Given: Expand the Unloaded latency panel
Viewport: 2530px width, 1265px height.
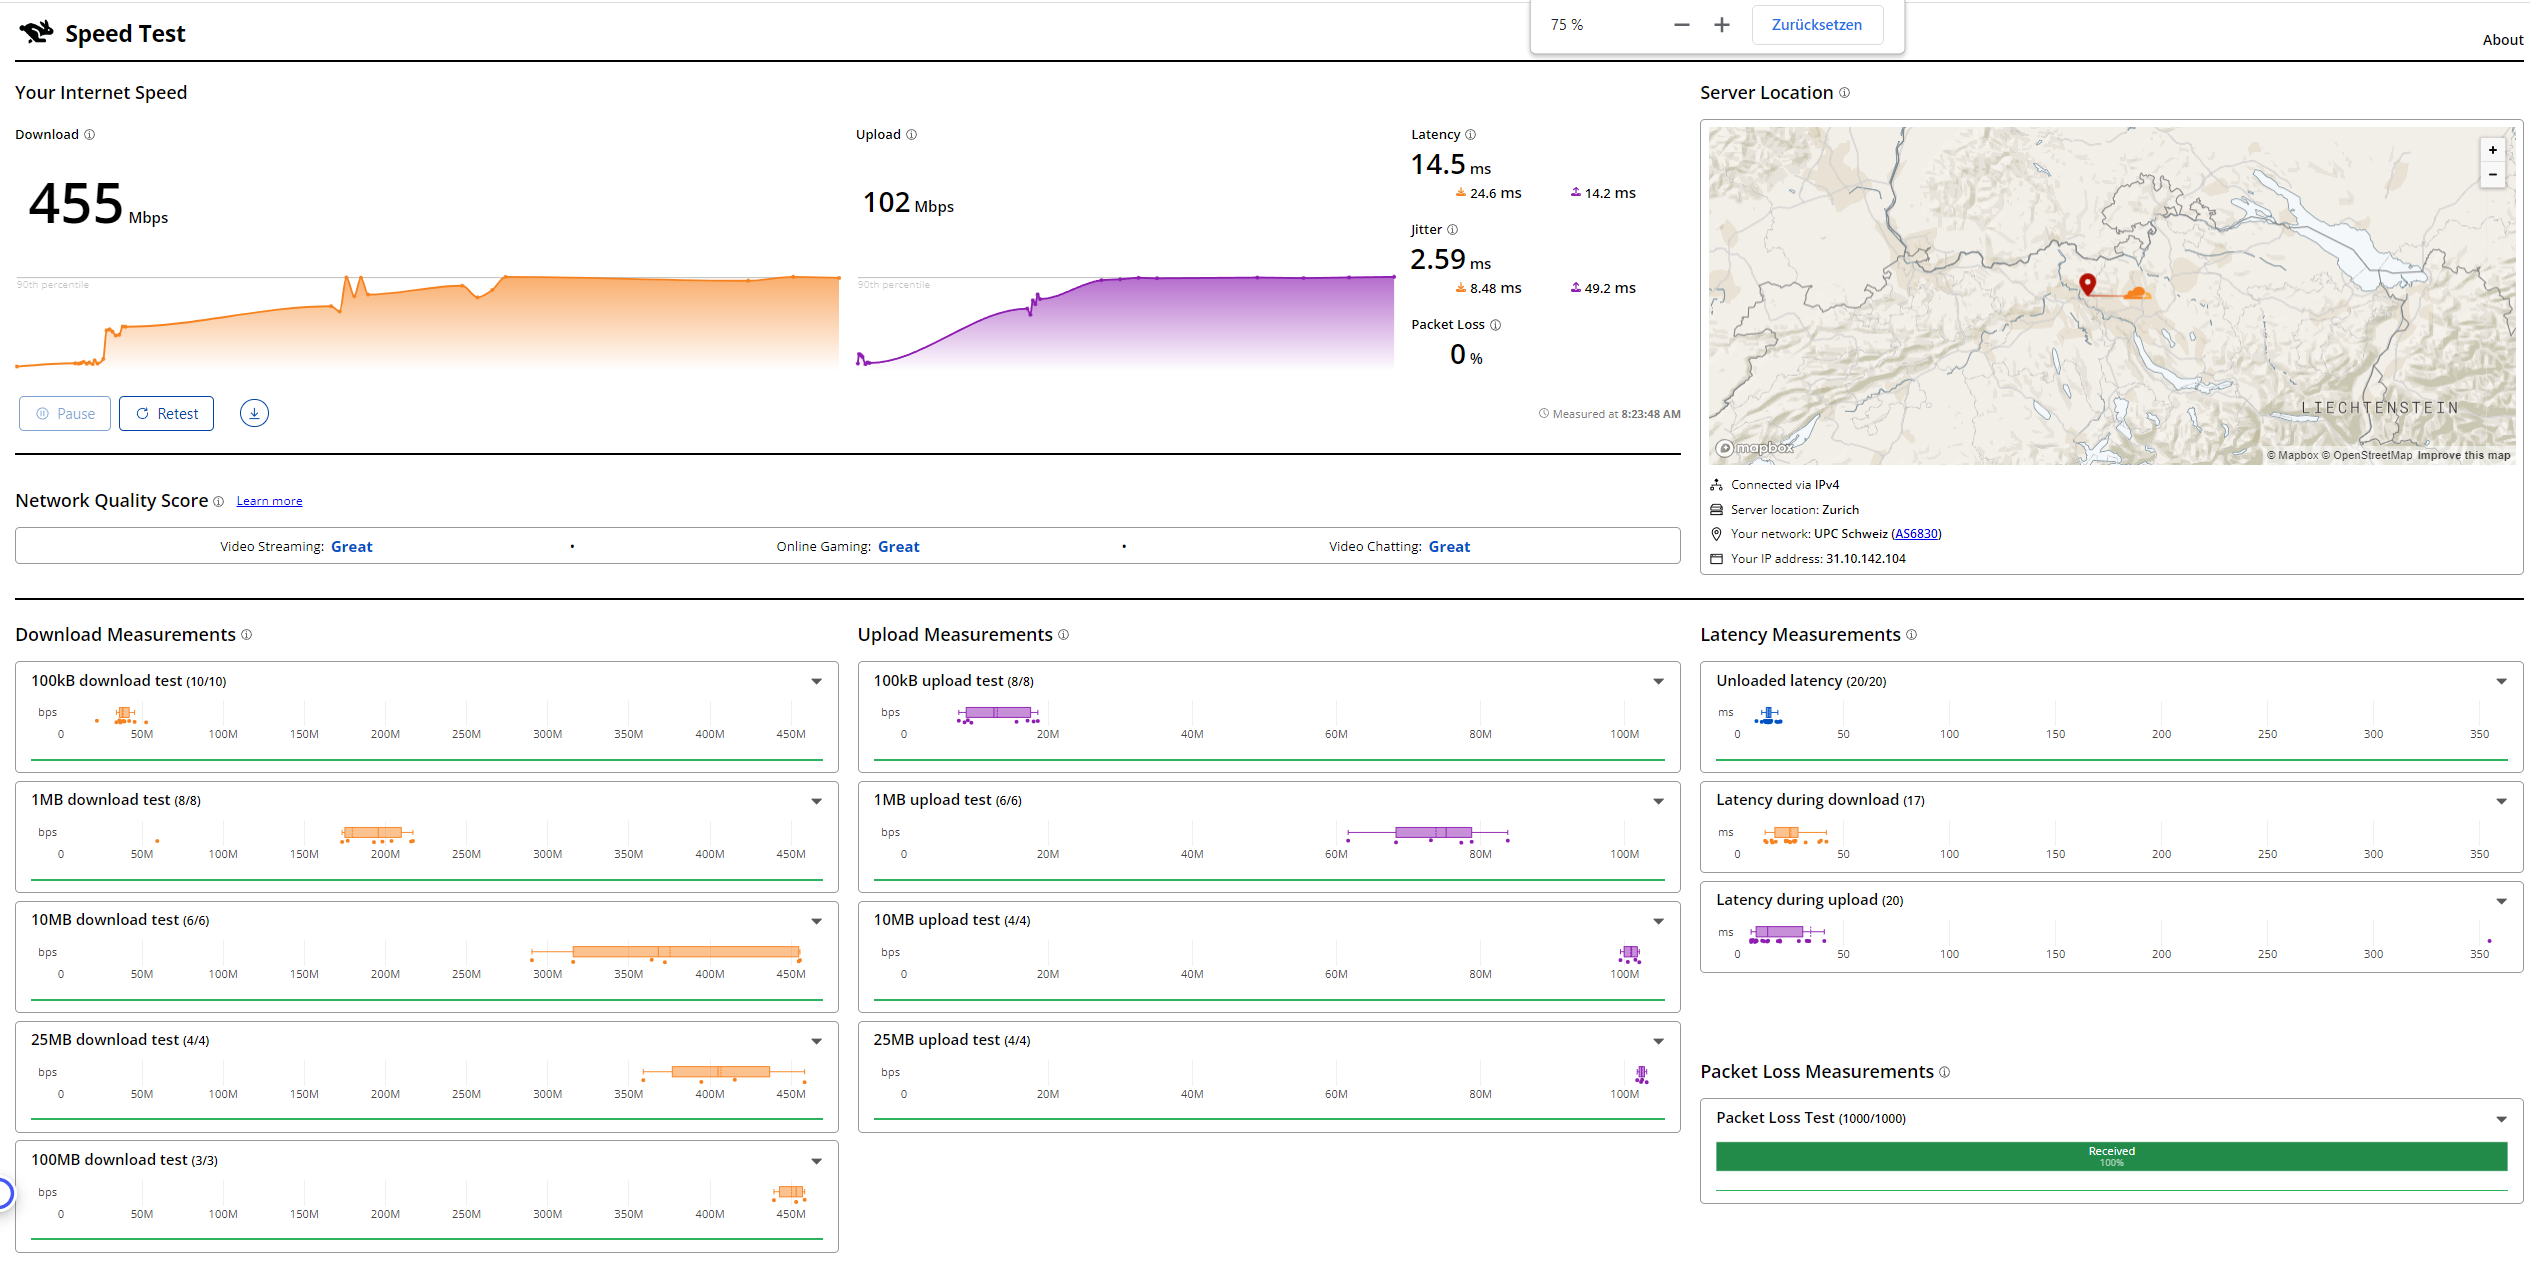Looking at the screenshot, I should click(x=2501, y=681).
